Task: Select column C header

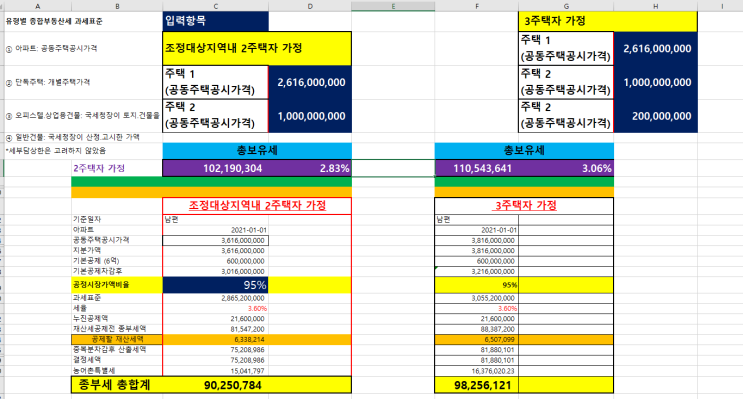Action: (x=216, y=6)
